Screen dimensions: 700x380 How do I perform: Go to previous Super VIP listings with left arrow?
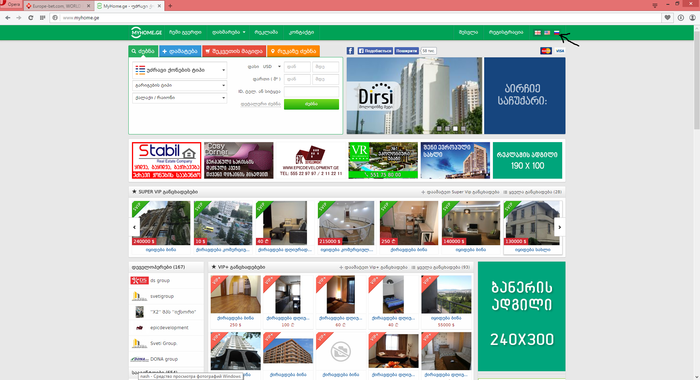pos(134,227)
